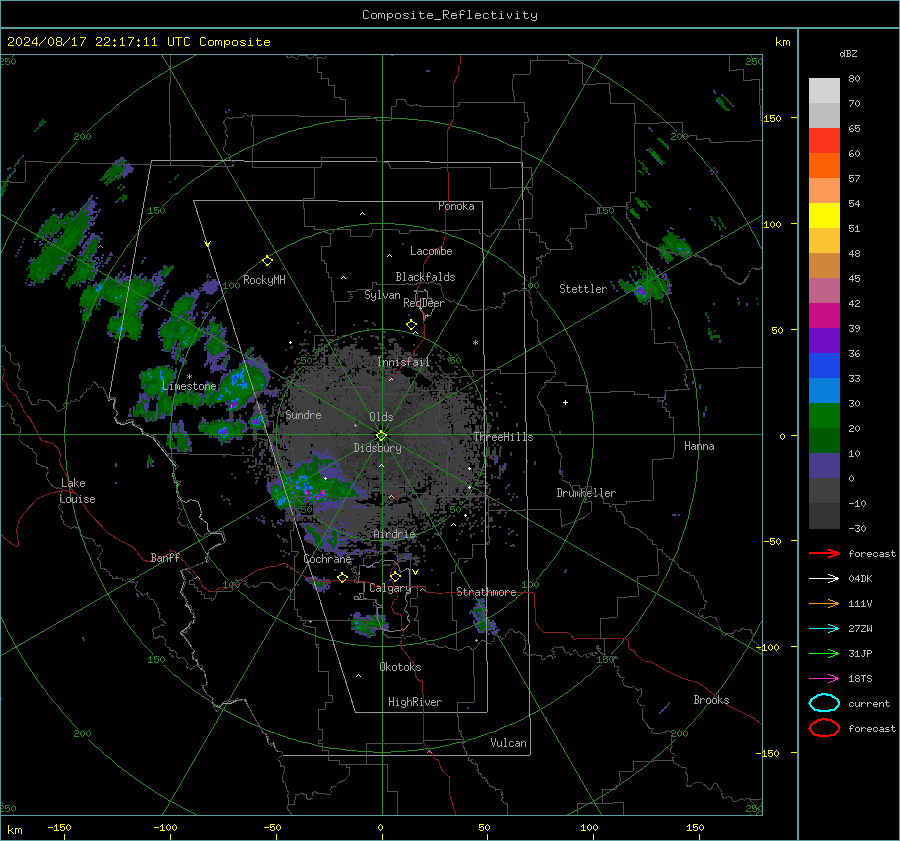Select the orange swatch between 60 and 57 dBZ
The image size is (900, 841).
coord(824,165)
